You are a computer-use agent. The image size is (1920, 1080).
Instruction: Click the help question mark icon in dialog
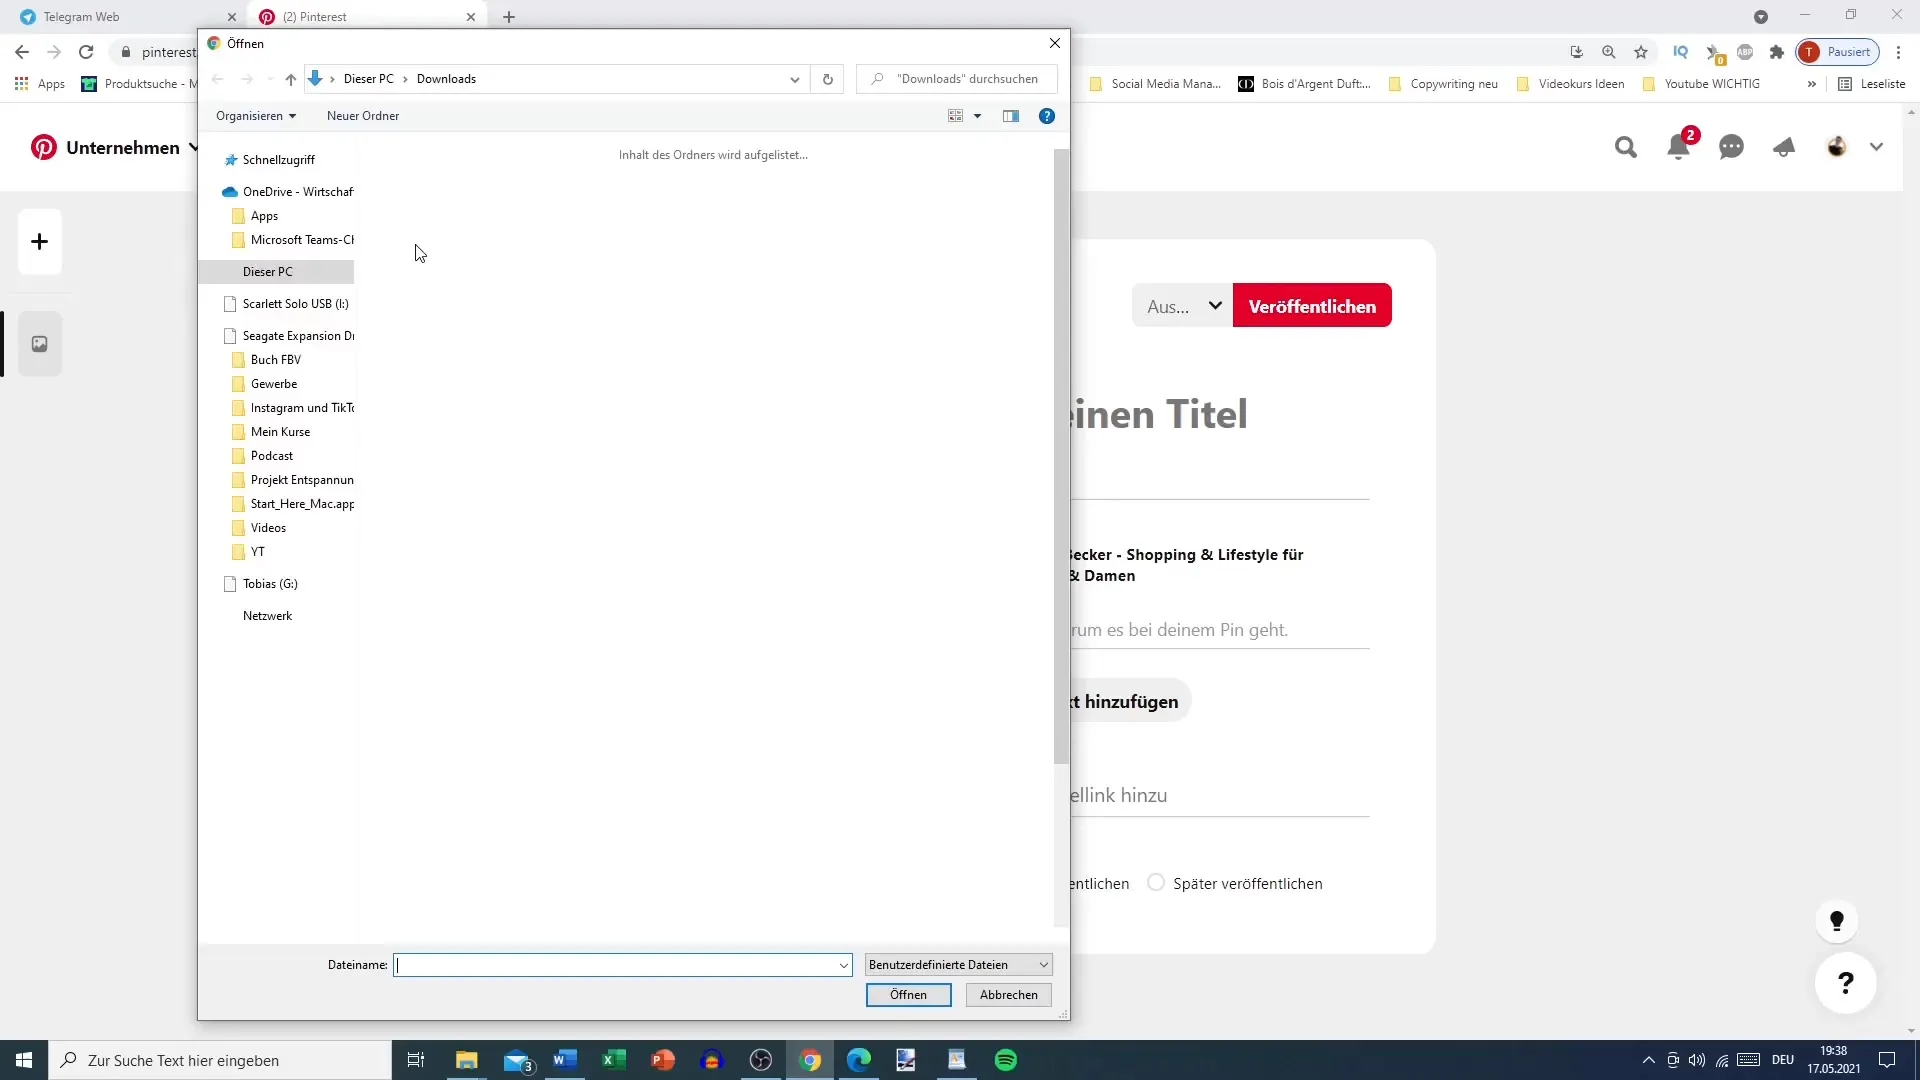click(1047, 116)
